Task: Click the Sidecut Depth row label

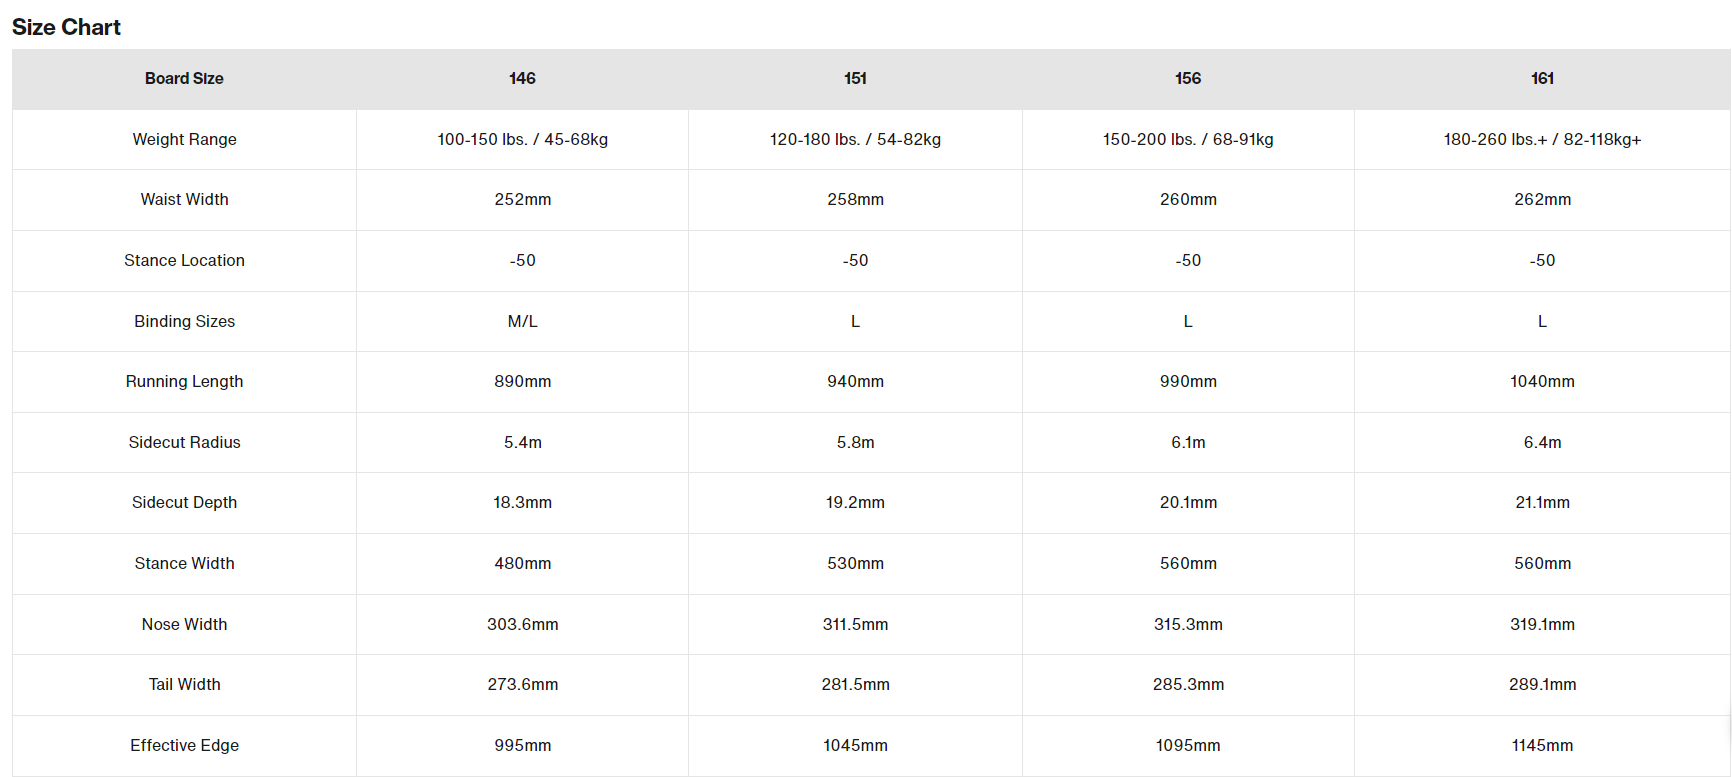Action: coord(184,502)
